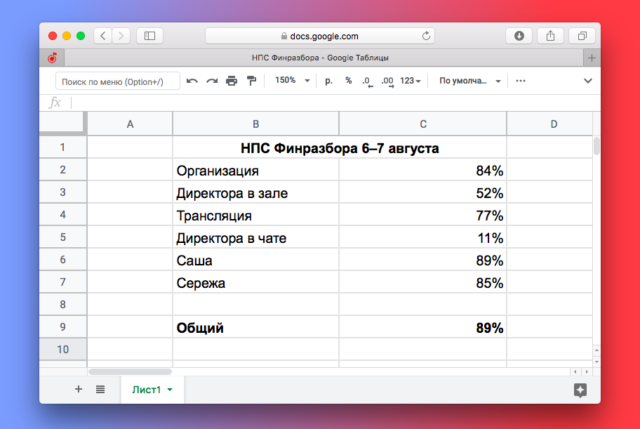Format as currency with the р. button
Image resolution: width=640 pixels, height=429 pixels.
(x=328, y=80)
